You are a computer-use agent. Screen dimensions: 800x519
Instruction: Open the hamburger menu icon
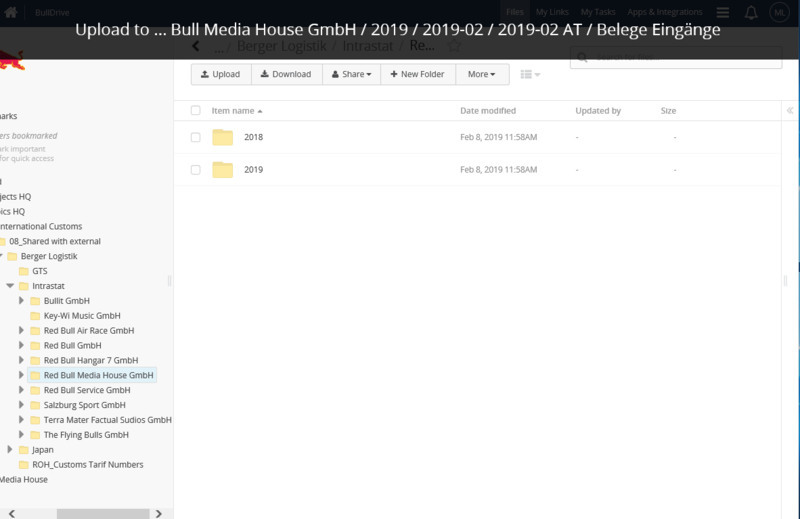722,12
